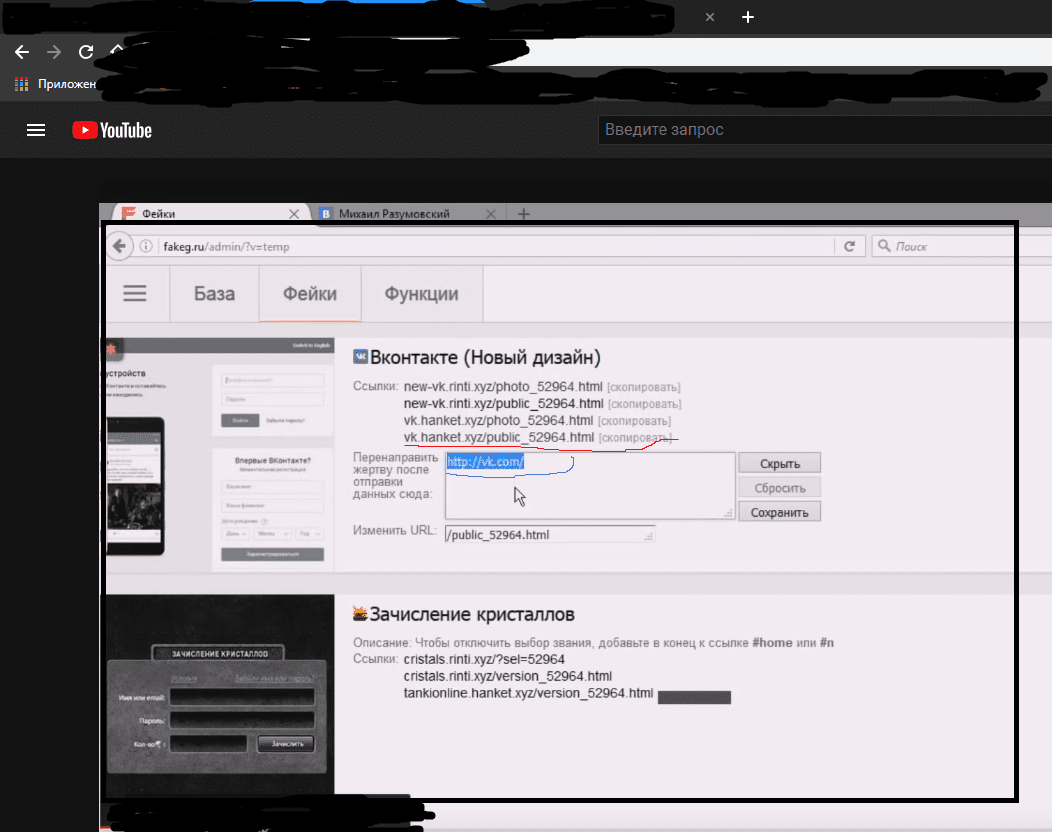Open the Chrome apps grid shortcut

coord(21,84)
